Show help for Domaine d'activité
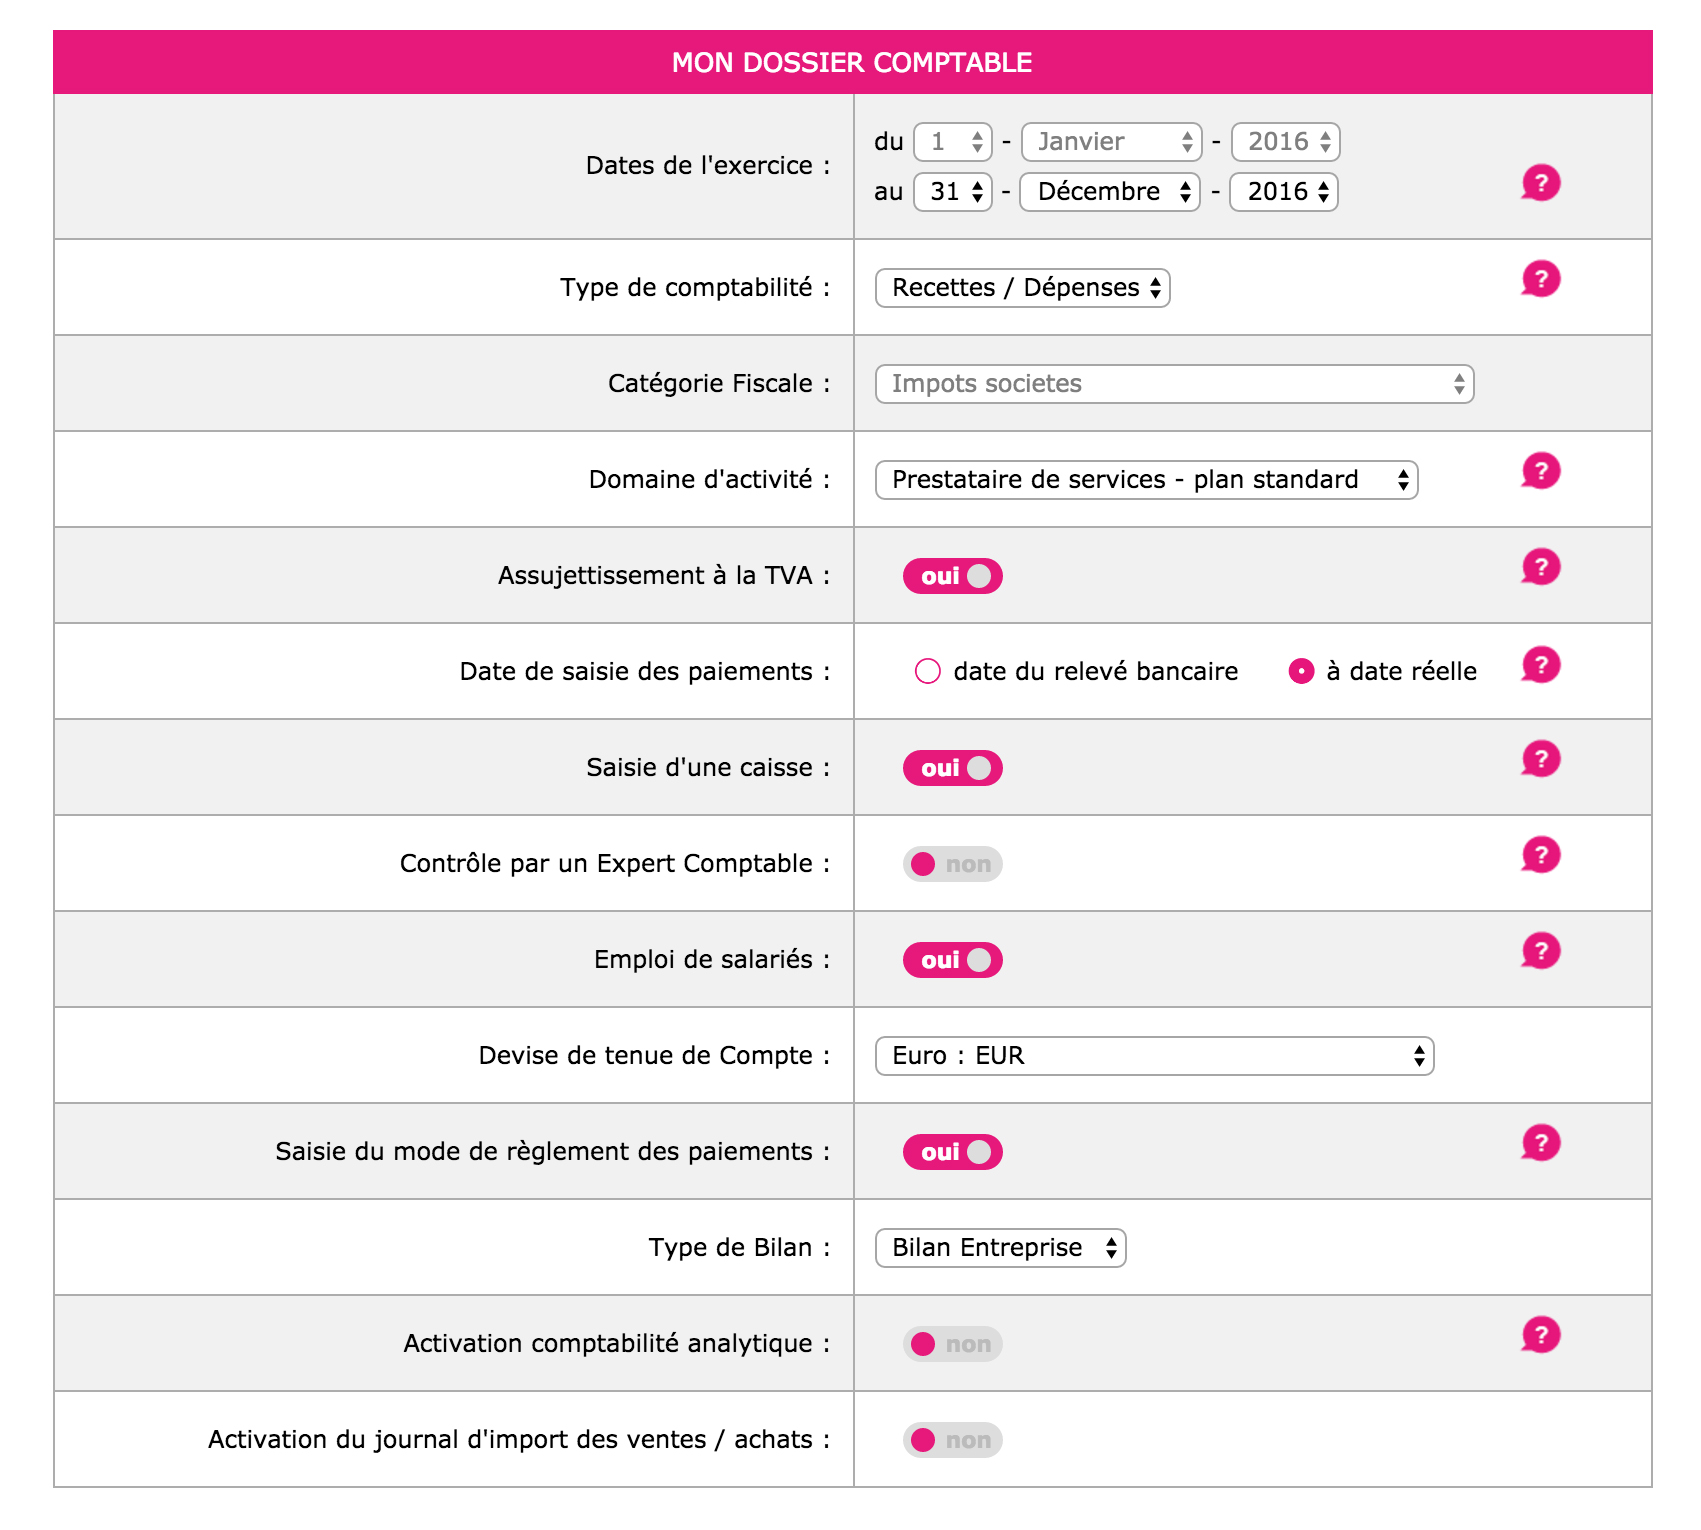Screen dimensions: 1701x1530 (1540, 471)
